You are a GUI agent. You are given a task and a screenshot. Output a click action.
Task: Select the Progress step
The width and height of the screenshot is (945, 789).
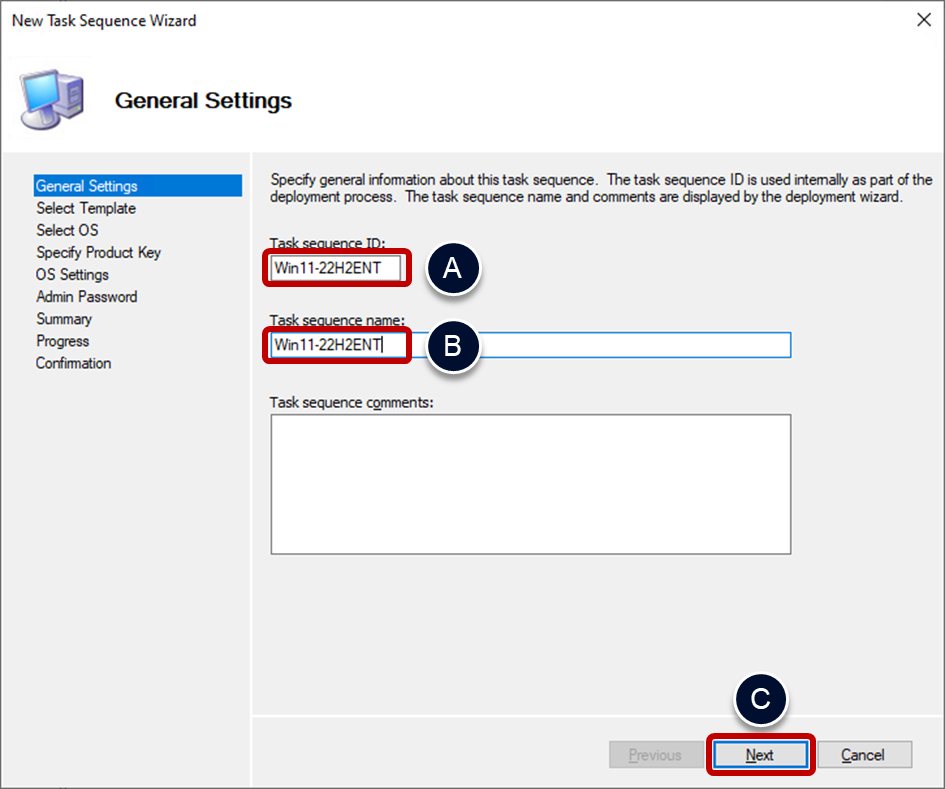coord(62,340)
